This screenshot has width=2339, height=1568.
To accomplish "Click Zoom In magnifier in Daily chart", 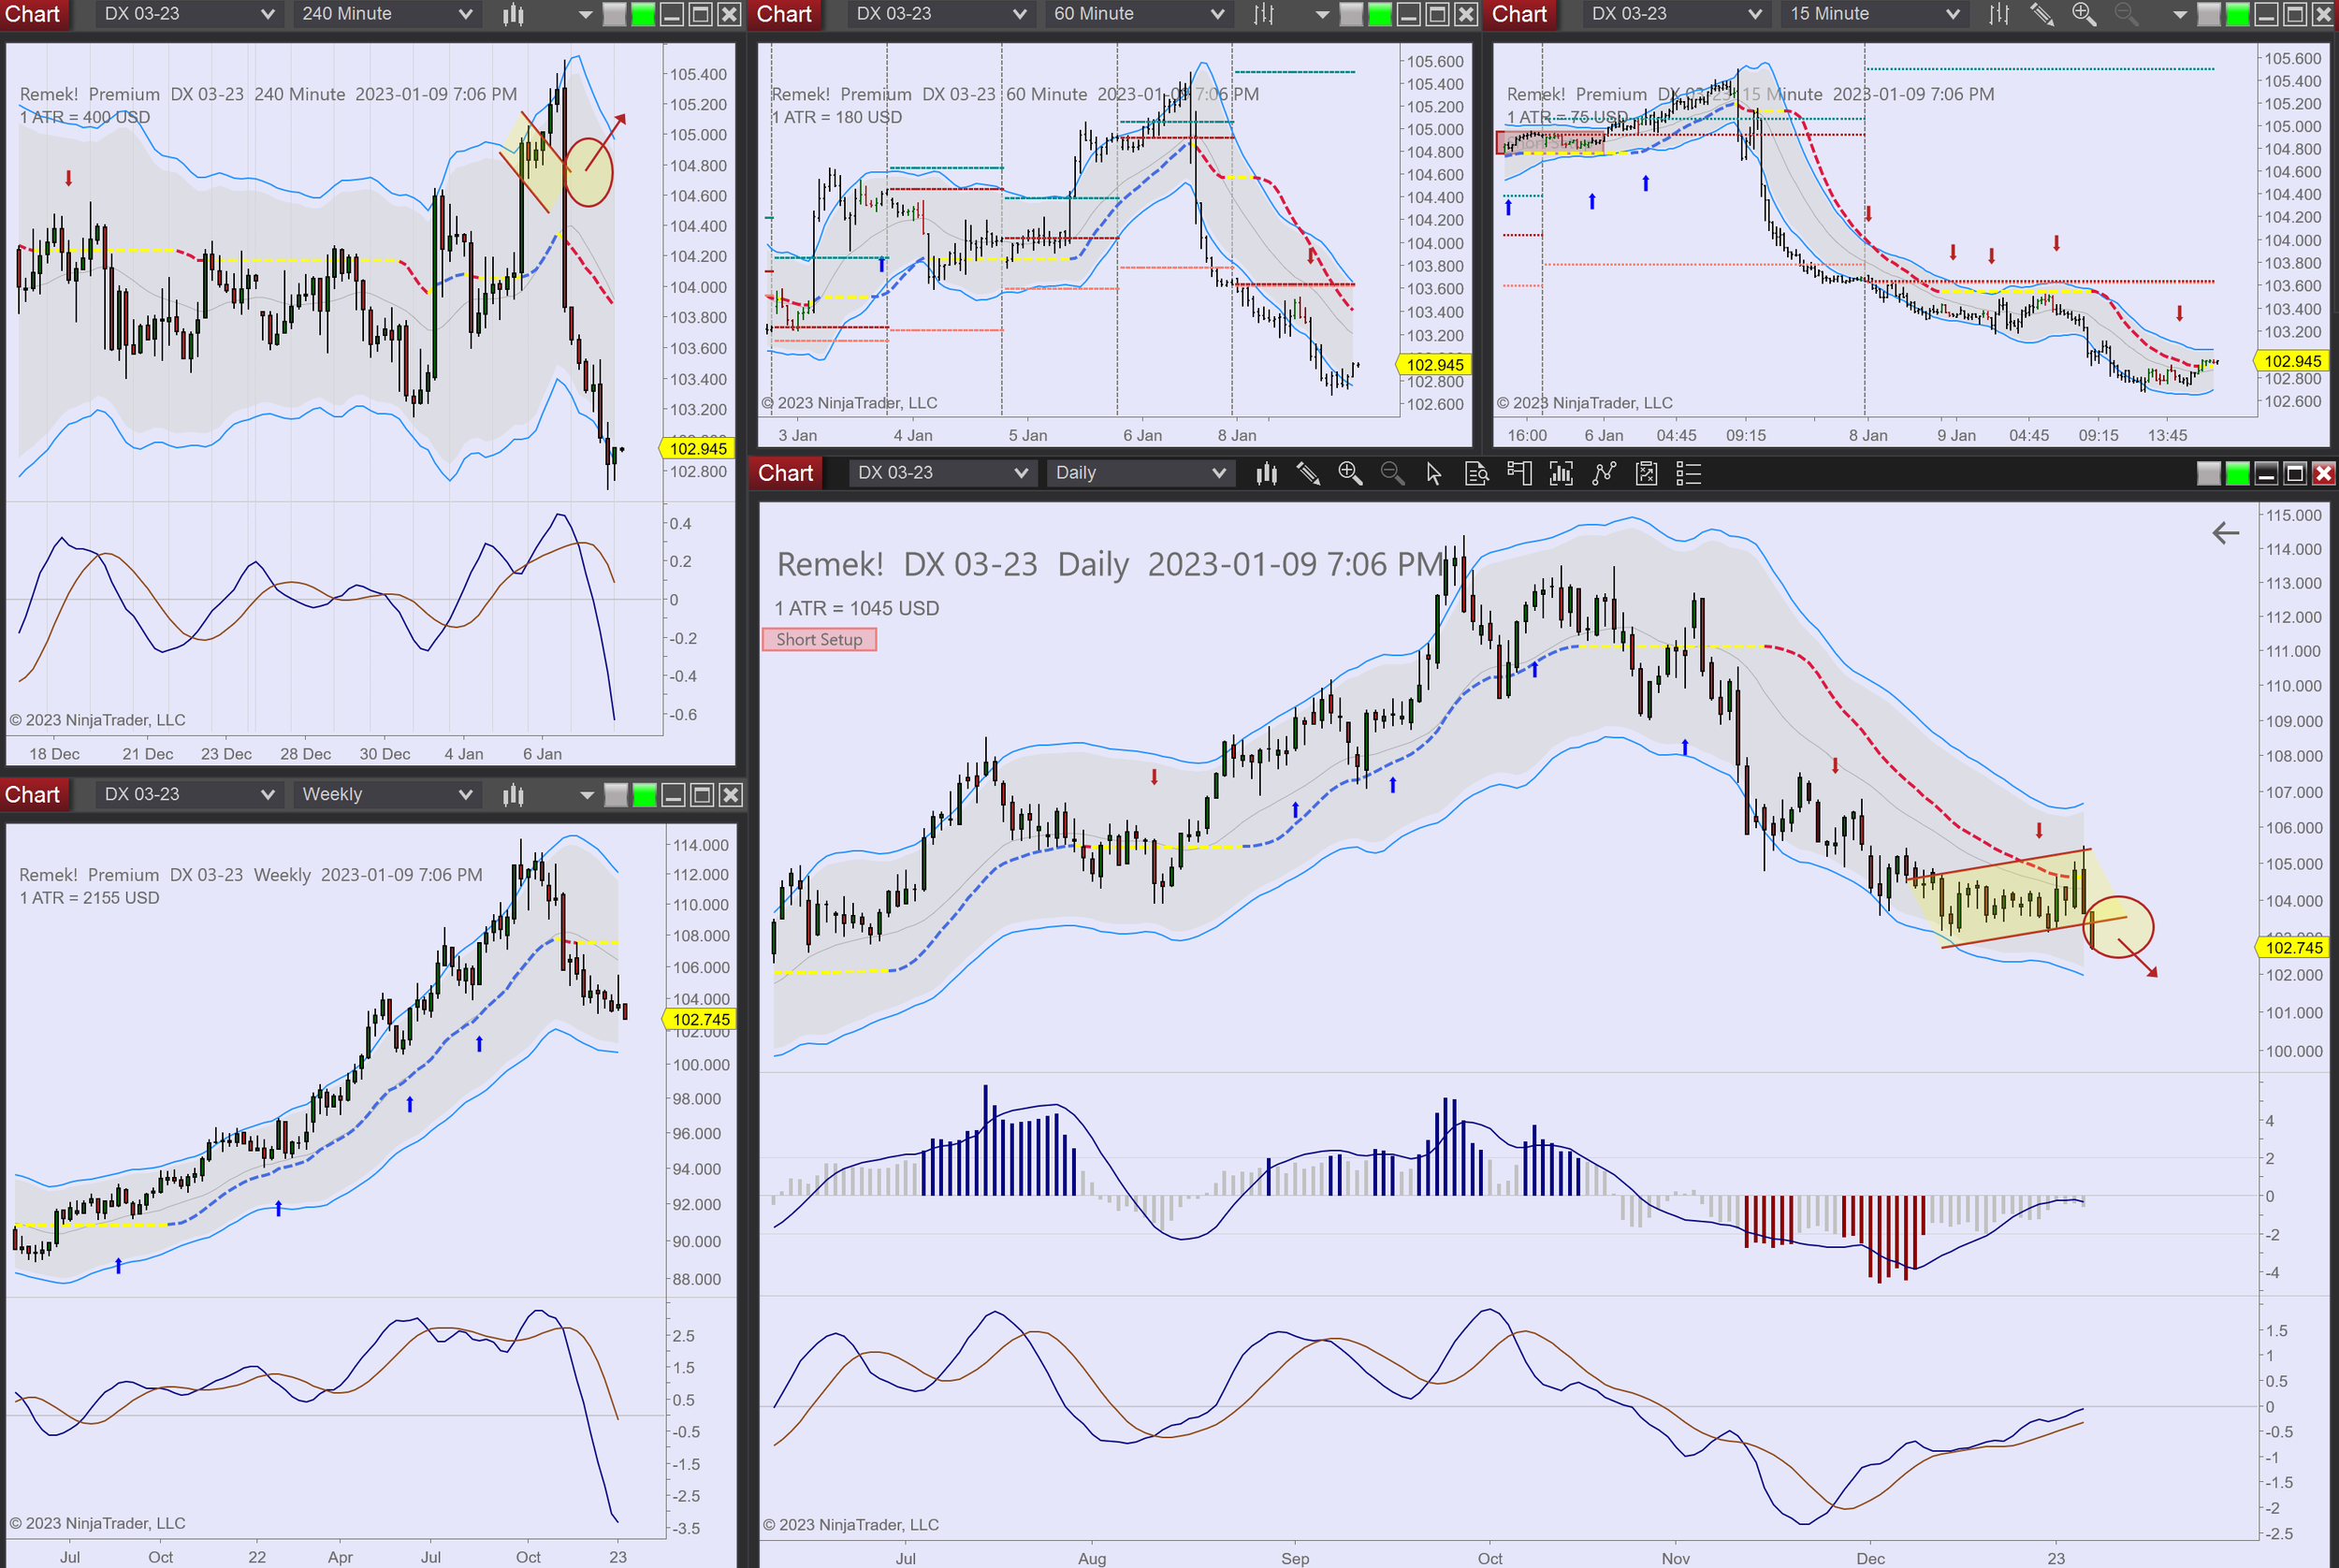I will tap(1350, 473).
